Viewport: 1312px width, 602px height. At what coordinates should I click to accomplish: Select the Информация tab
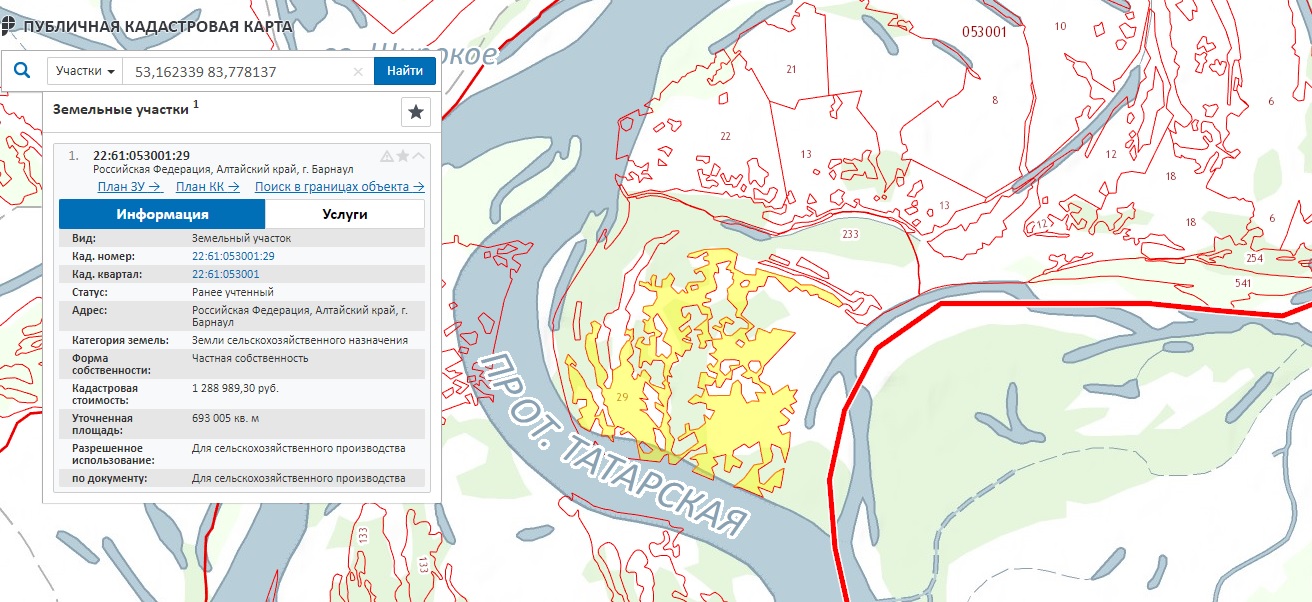[x=162, y=215]
